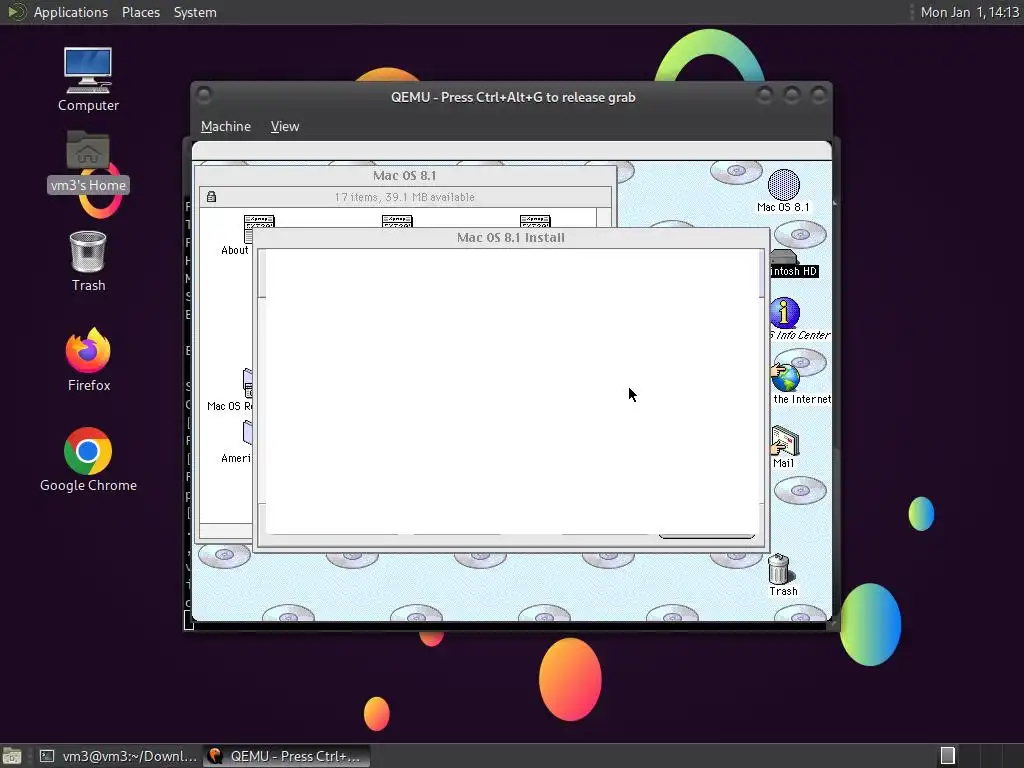Select the Macintosh HD drive icon
1024x768 pixels.
point(793,264)
